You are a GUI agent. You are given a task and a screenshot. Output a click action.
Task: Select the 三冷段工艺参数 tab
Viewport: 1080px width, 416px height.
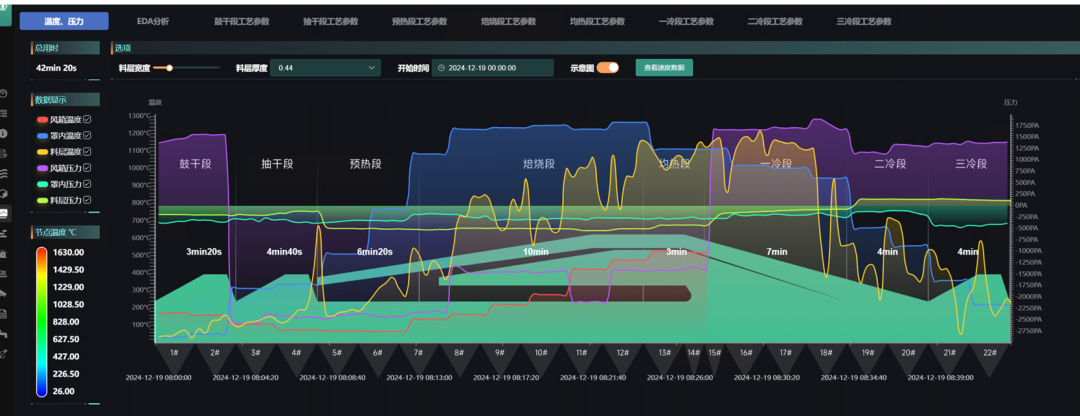click(x=863, y=21)
